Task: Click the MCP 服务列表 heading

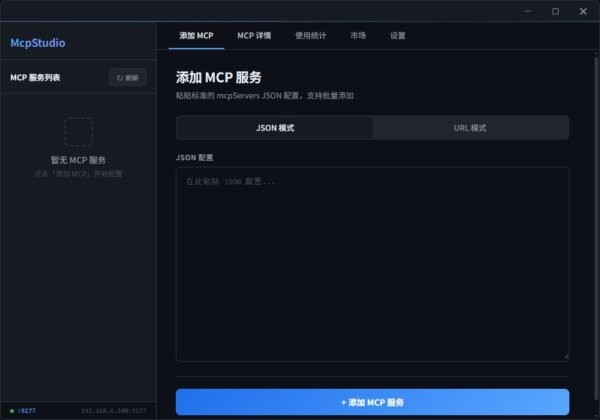Action: [x=35, y=78]
